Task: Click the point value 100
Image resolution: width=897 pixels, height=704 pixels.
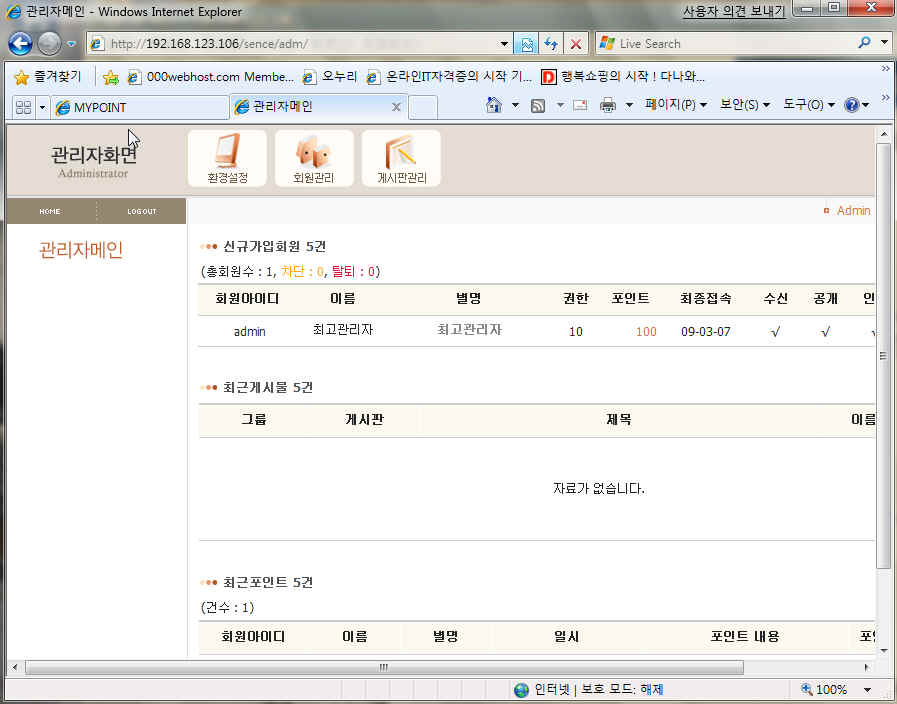Action: click(x=646, y=332)
